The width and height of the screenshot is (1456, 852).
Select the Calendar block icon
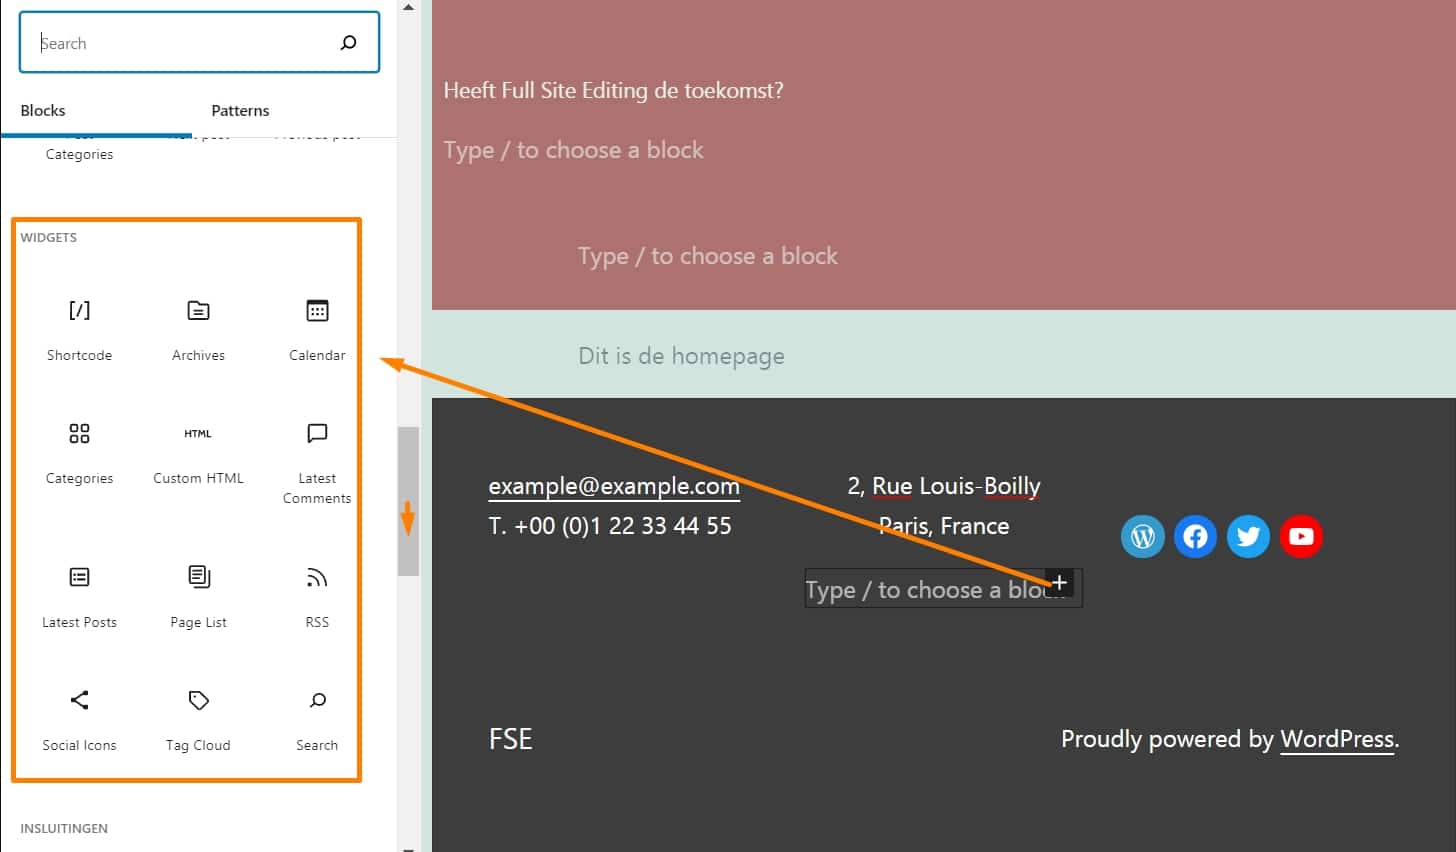pyautogui.click(x=317, y=311)
